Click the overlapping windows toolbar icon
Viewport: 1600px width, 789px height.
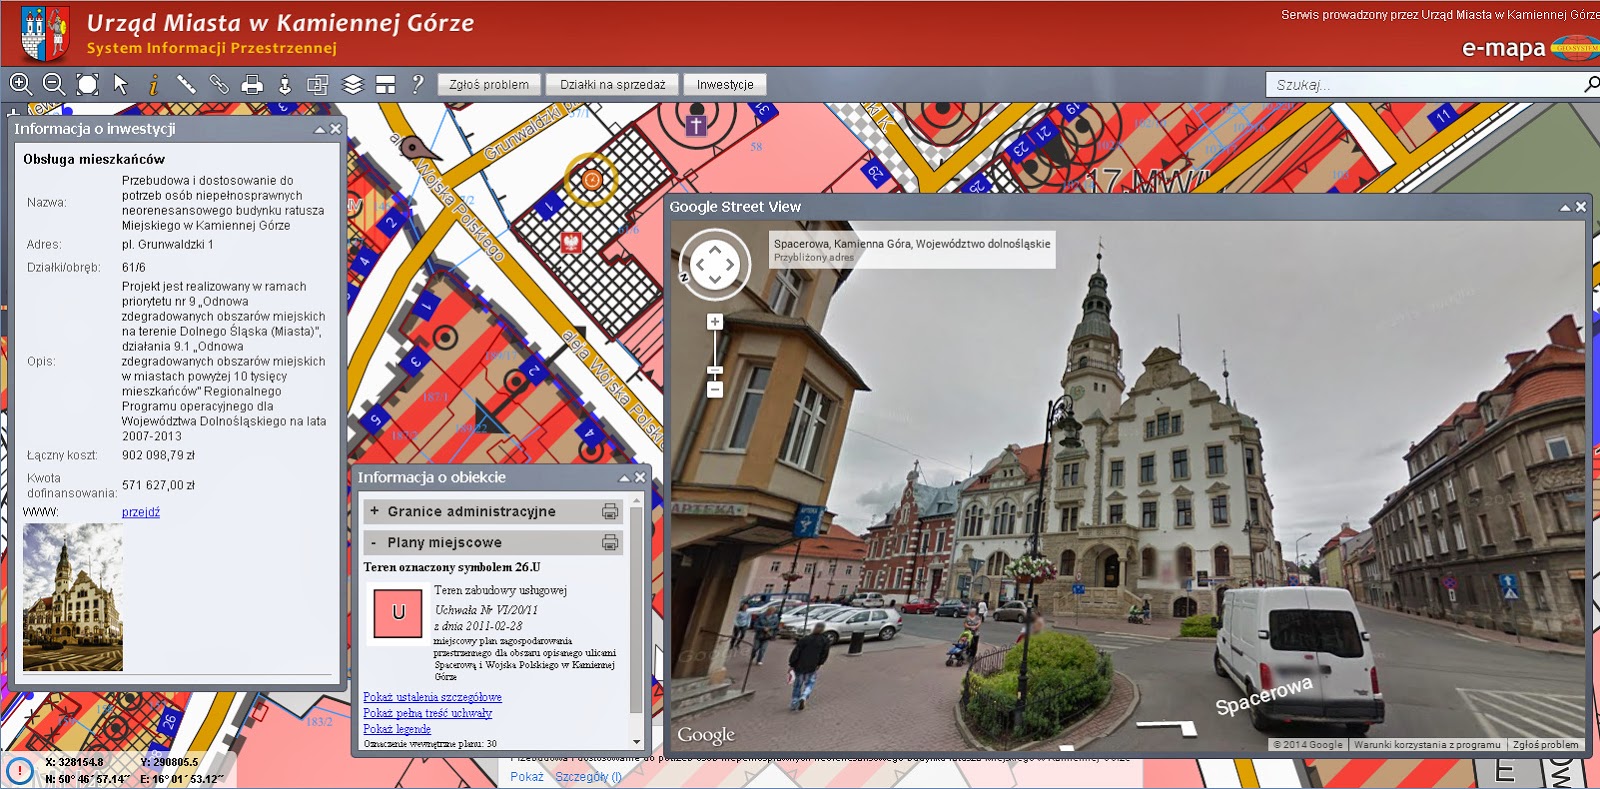click(x=318, y=85)
